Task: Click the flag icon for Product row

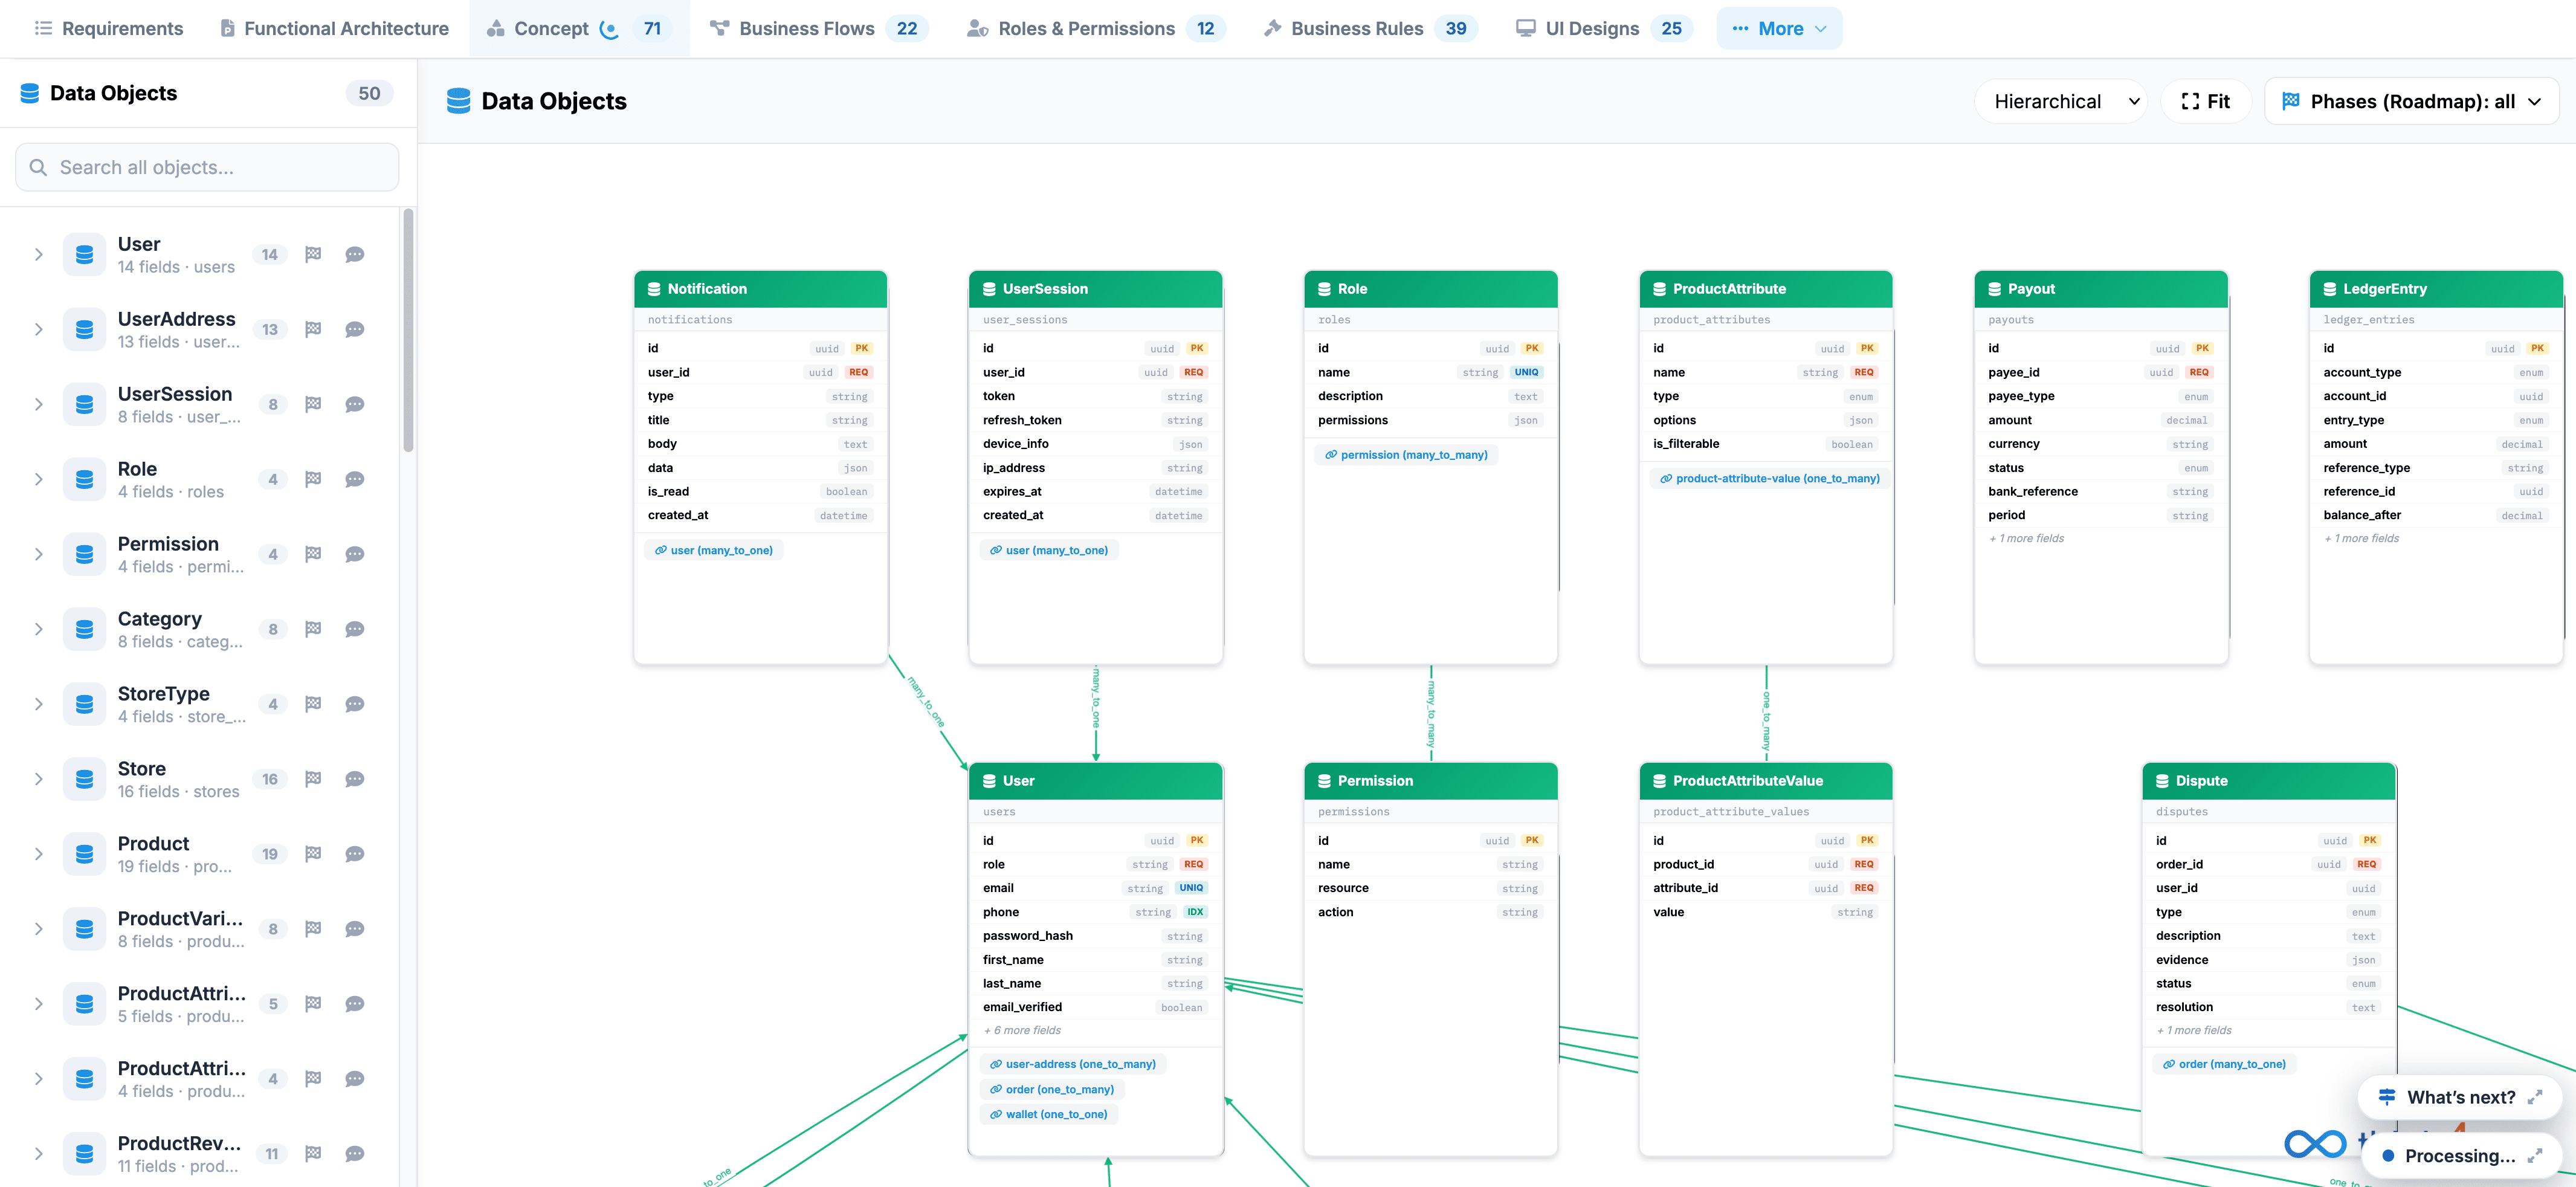Action: [x=313, y=854]
